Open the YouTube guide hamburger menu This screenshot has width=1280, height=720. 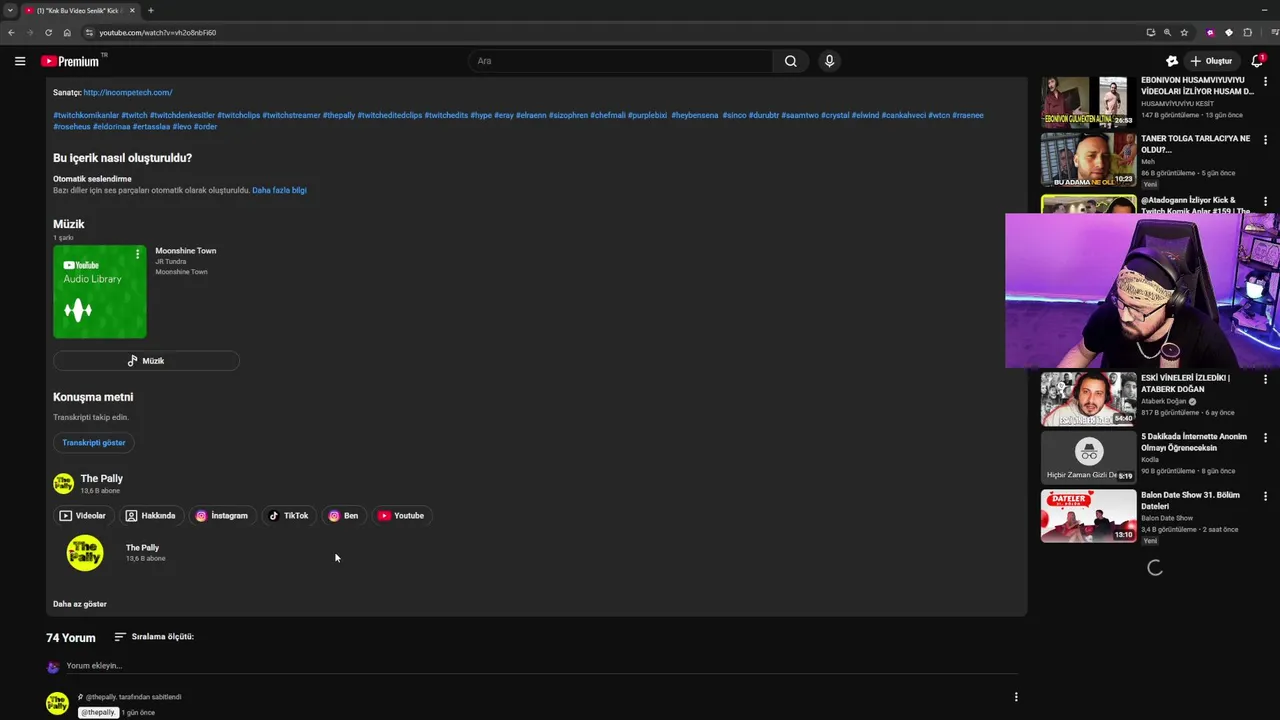click(x=20, y=61)
